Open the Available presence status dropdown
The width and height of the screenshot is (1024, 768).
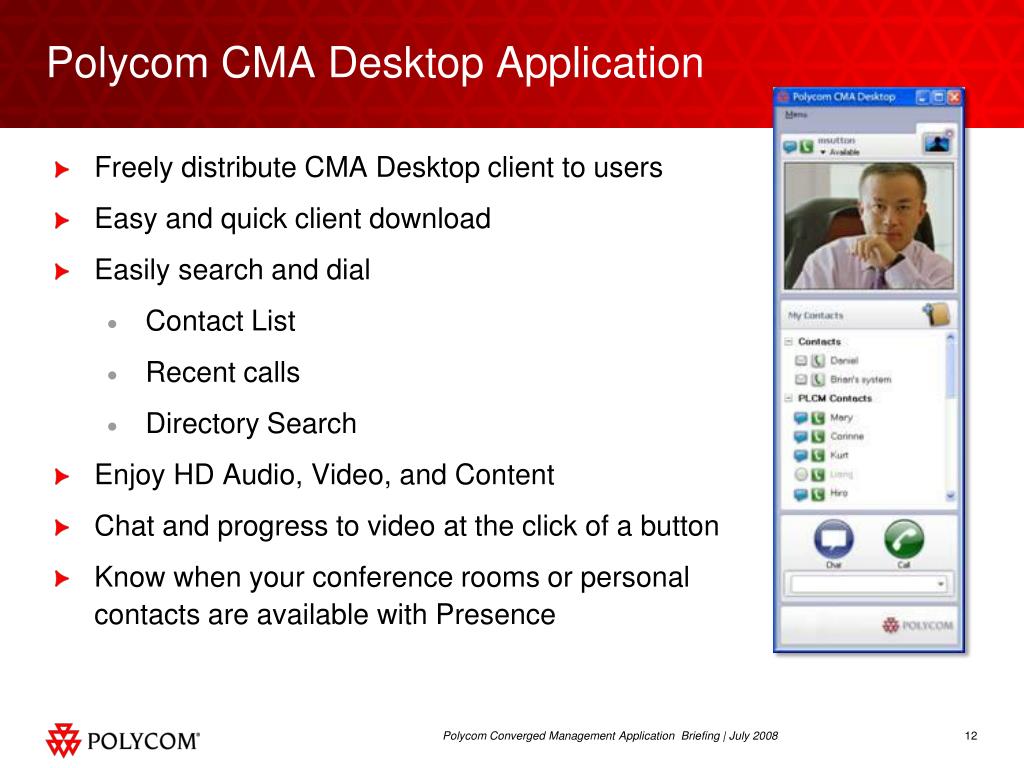pyautogui.click(x=840, y=152)
